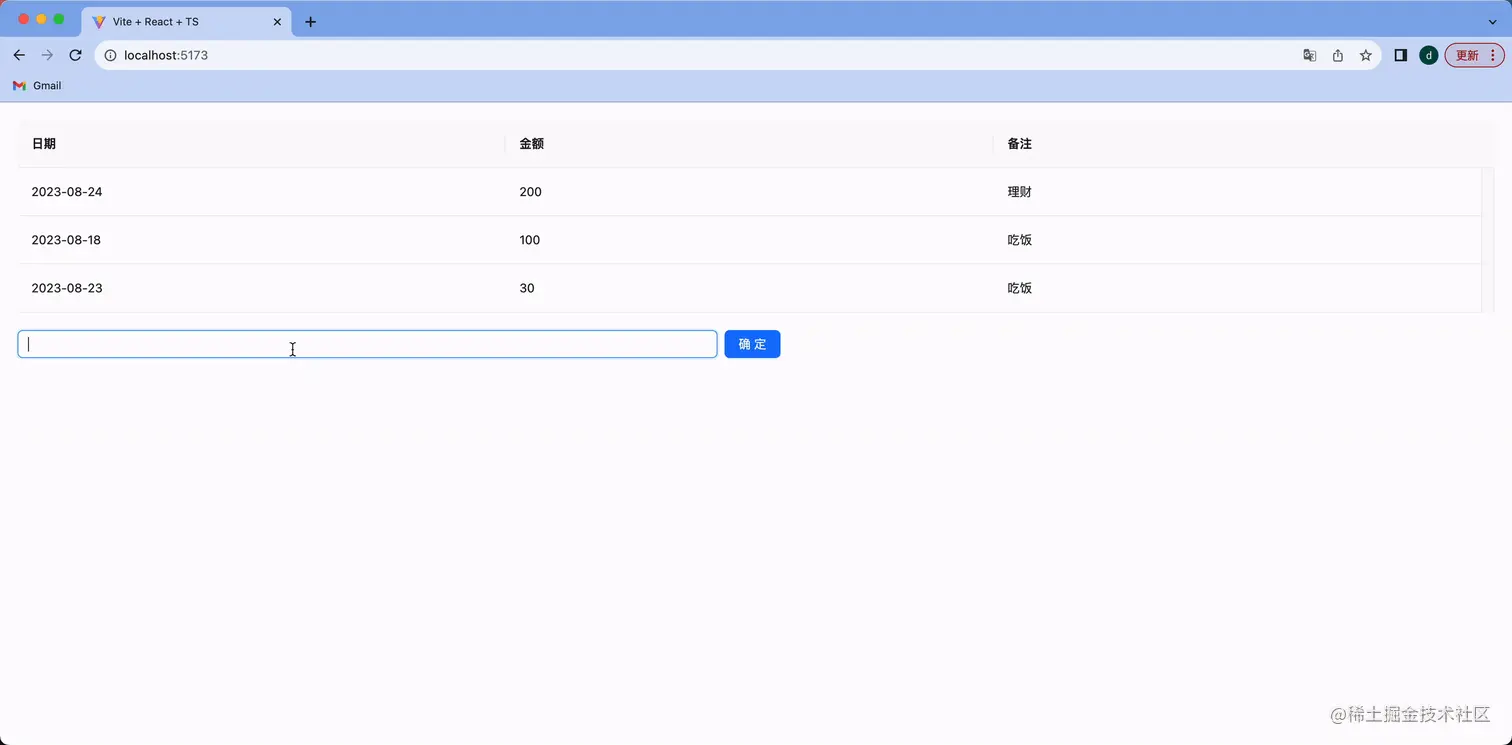Click the back navigation arrow
The width and height of the screenshot is (1512, 745).
click(19, 55)
